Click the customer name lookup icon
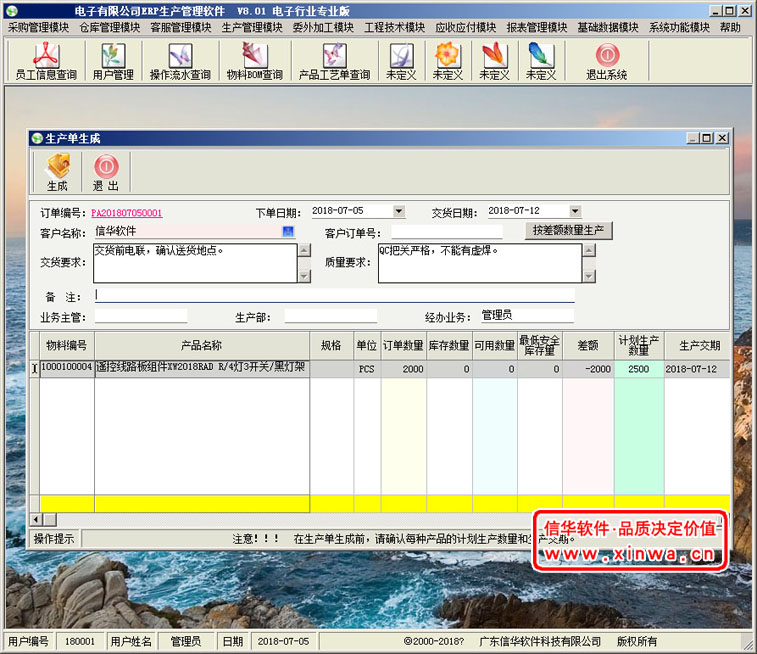 [x=288, y=232]
